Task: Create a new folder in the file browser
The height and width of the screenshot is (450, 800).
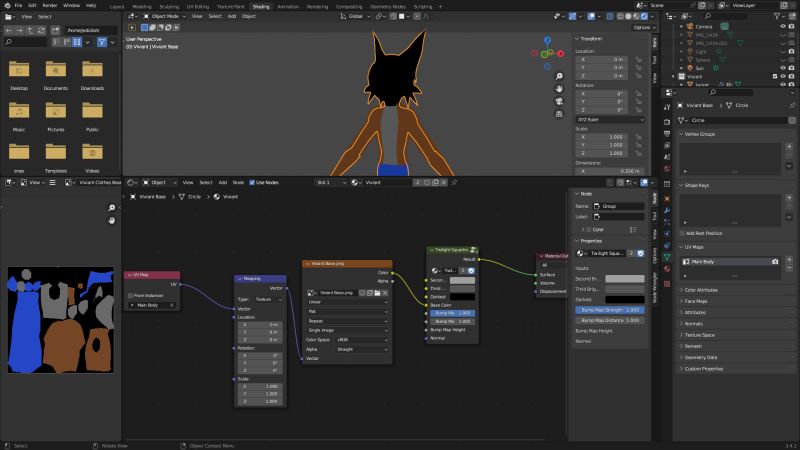Action: [55, 31]
